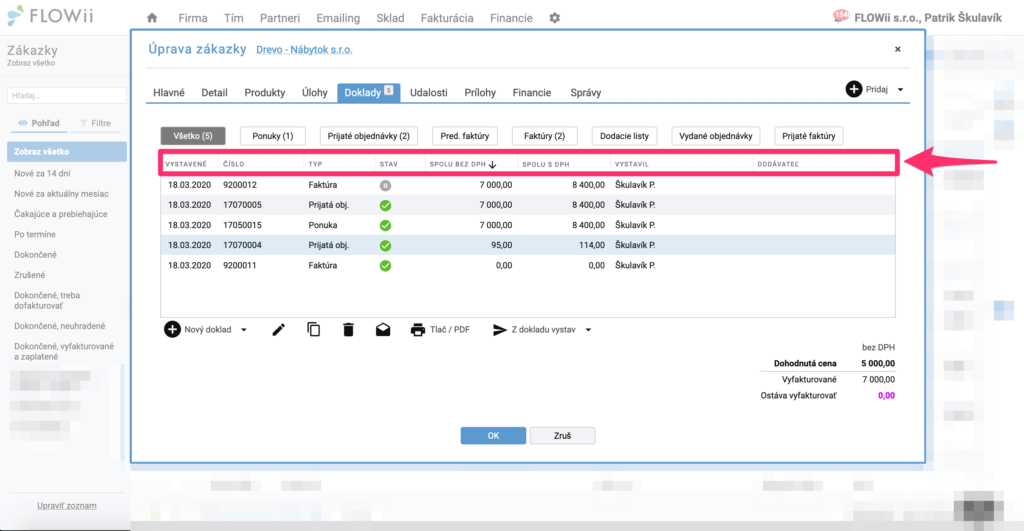Switch to the Financie tab in dialog

click(x=532, y=93)
